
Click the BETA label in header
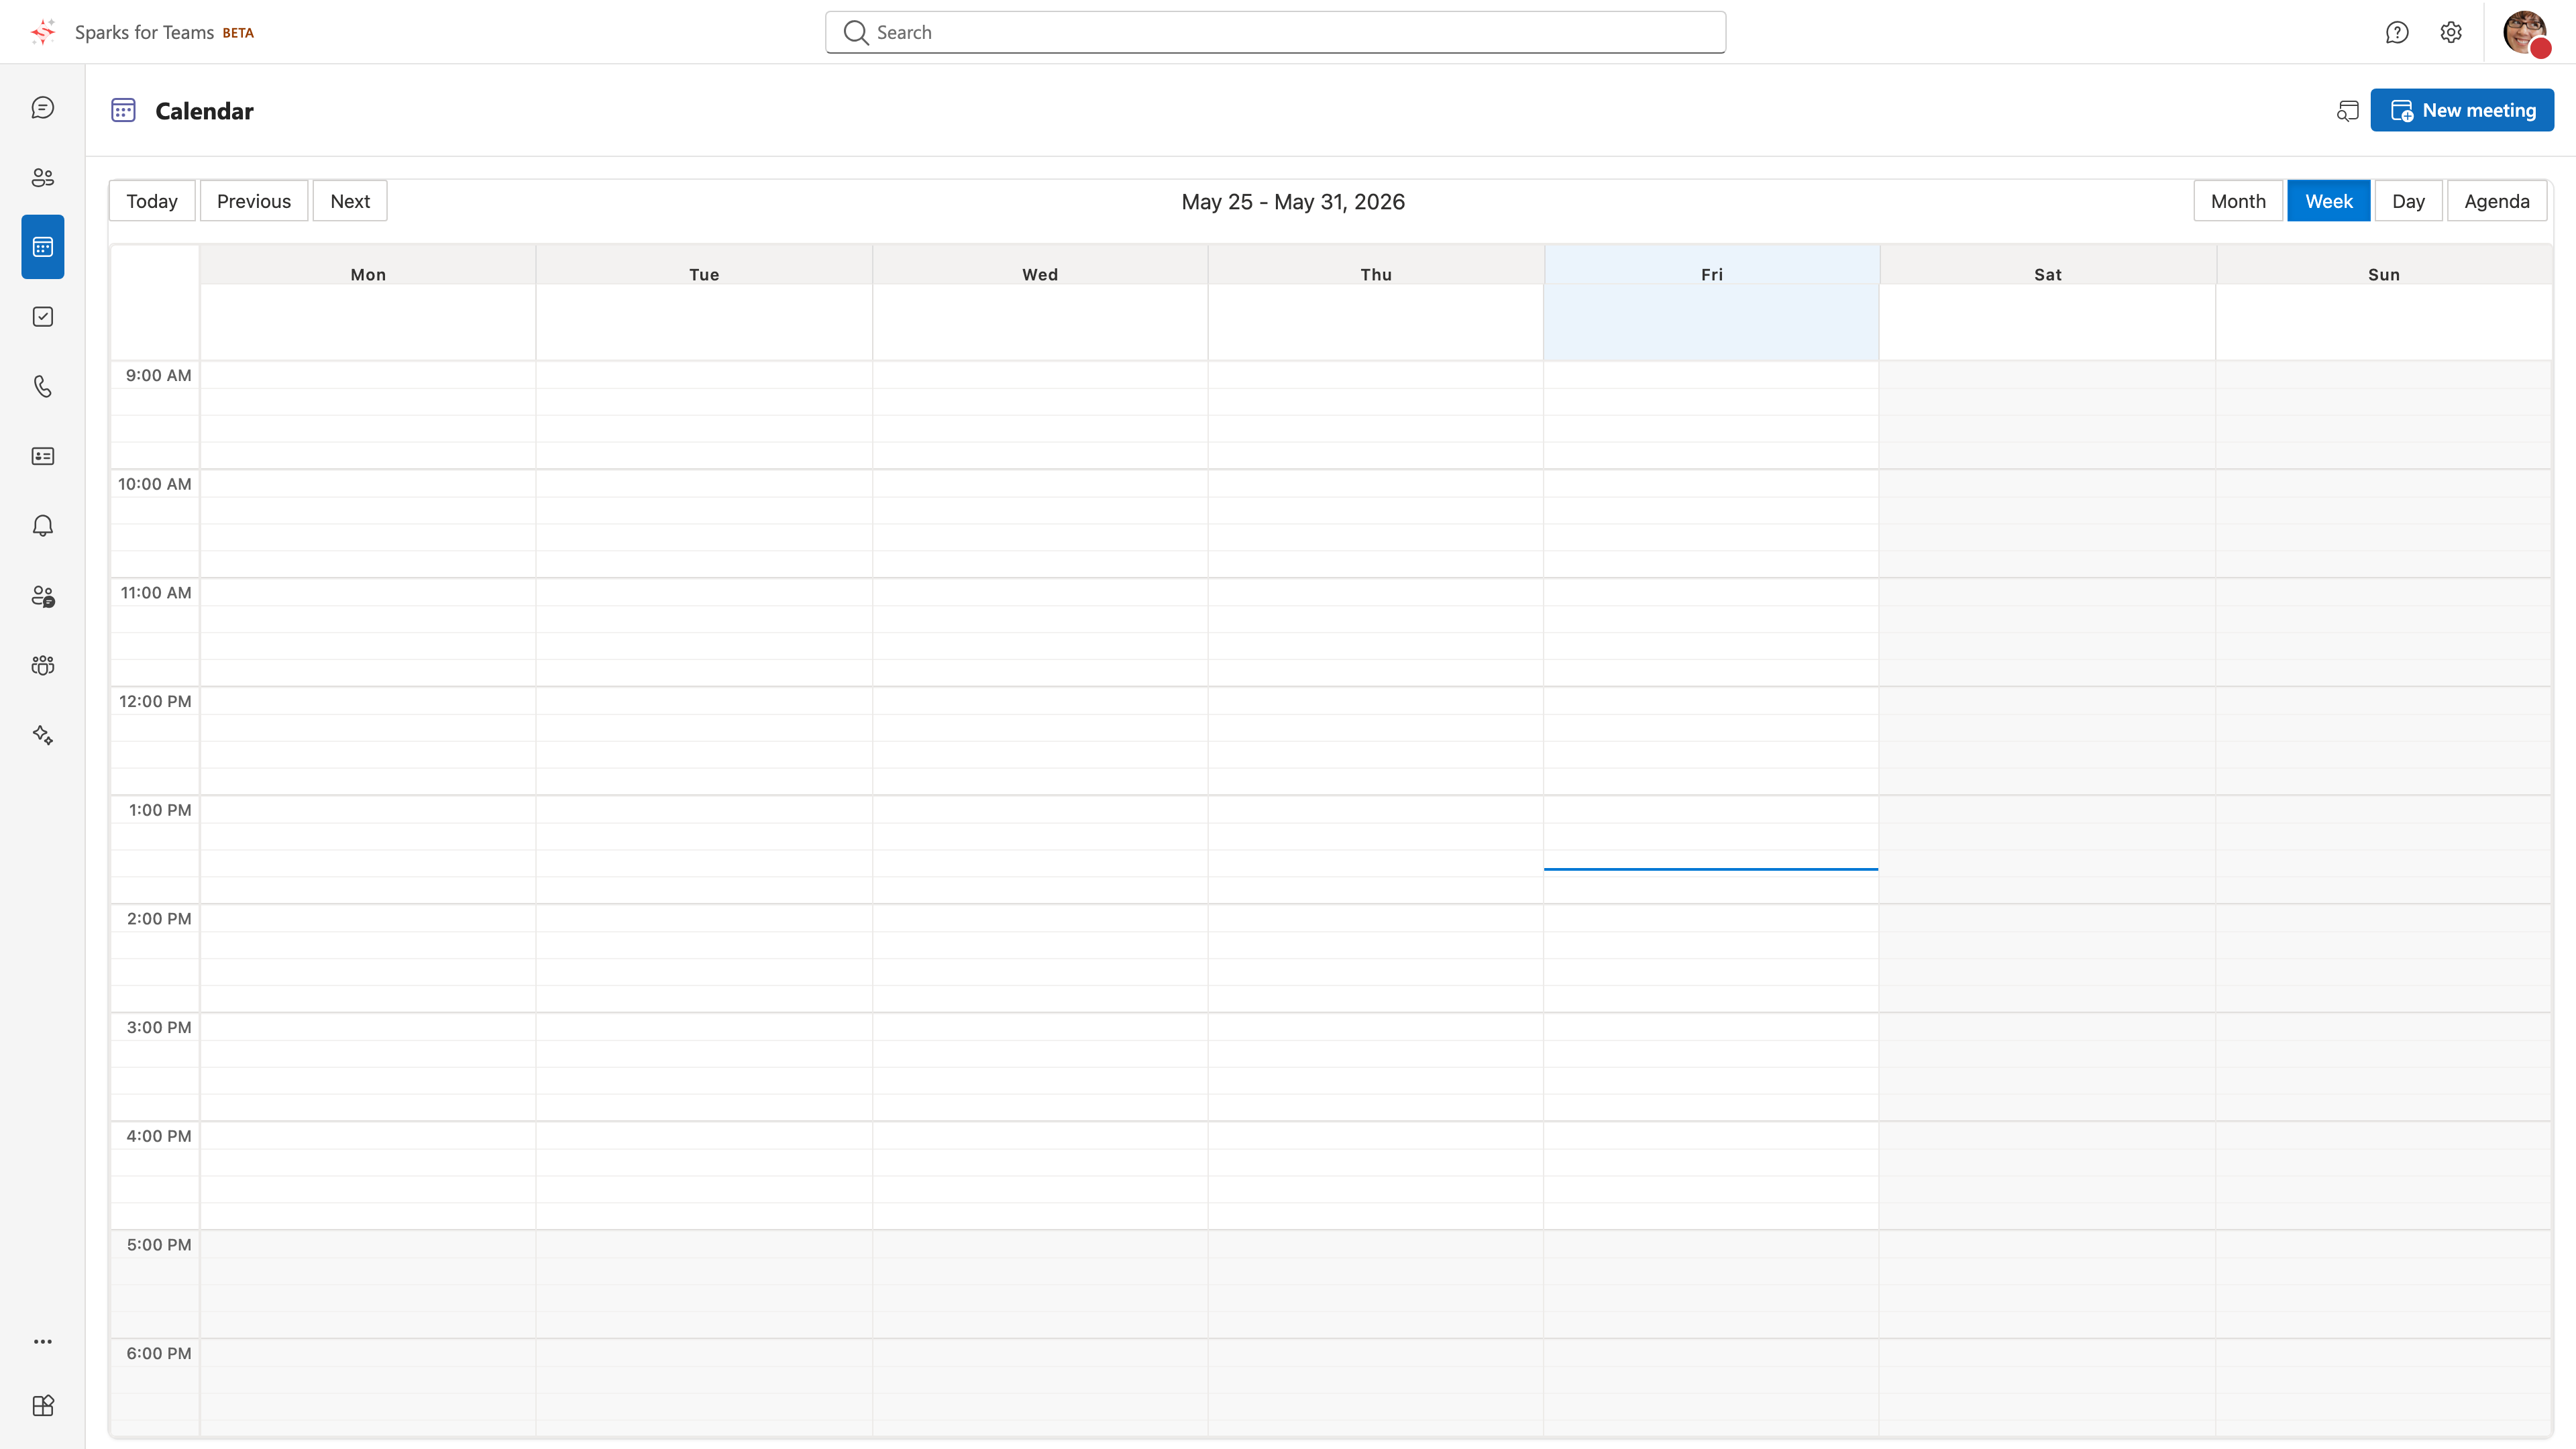238,33
